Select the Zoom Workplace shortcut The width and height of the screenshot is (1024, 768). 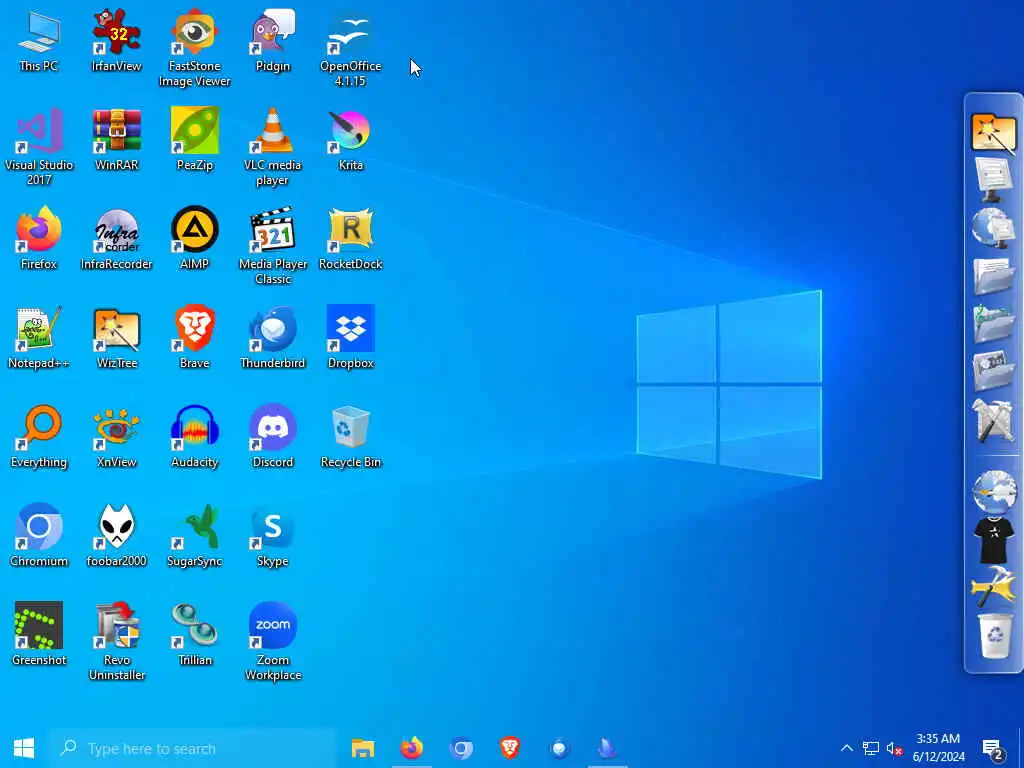coord(272,642)
